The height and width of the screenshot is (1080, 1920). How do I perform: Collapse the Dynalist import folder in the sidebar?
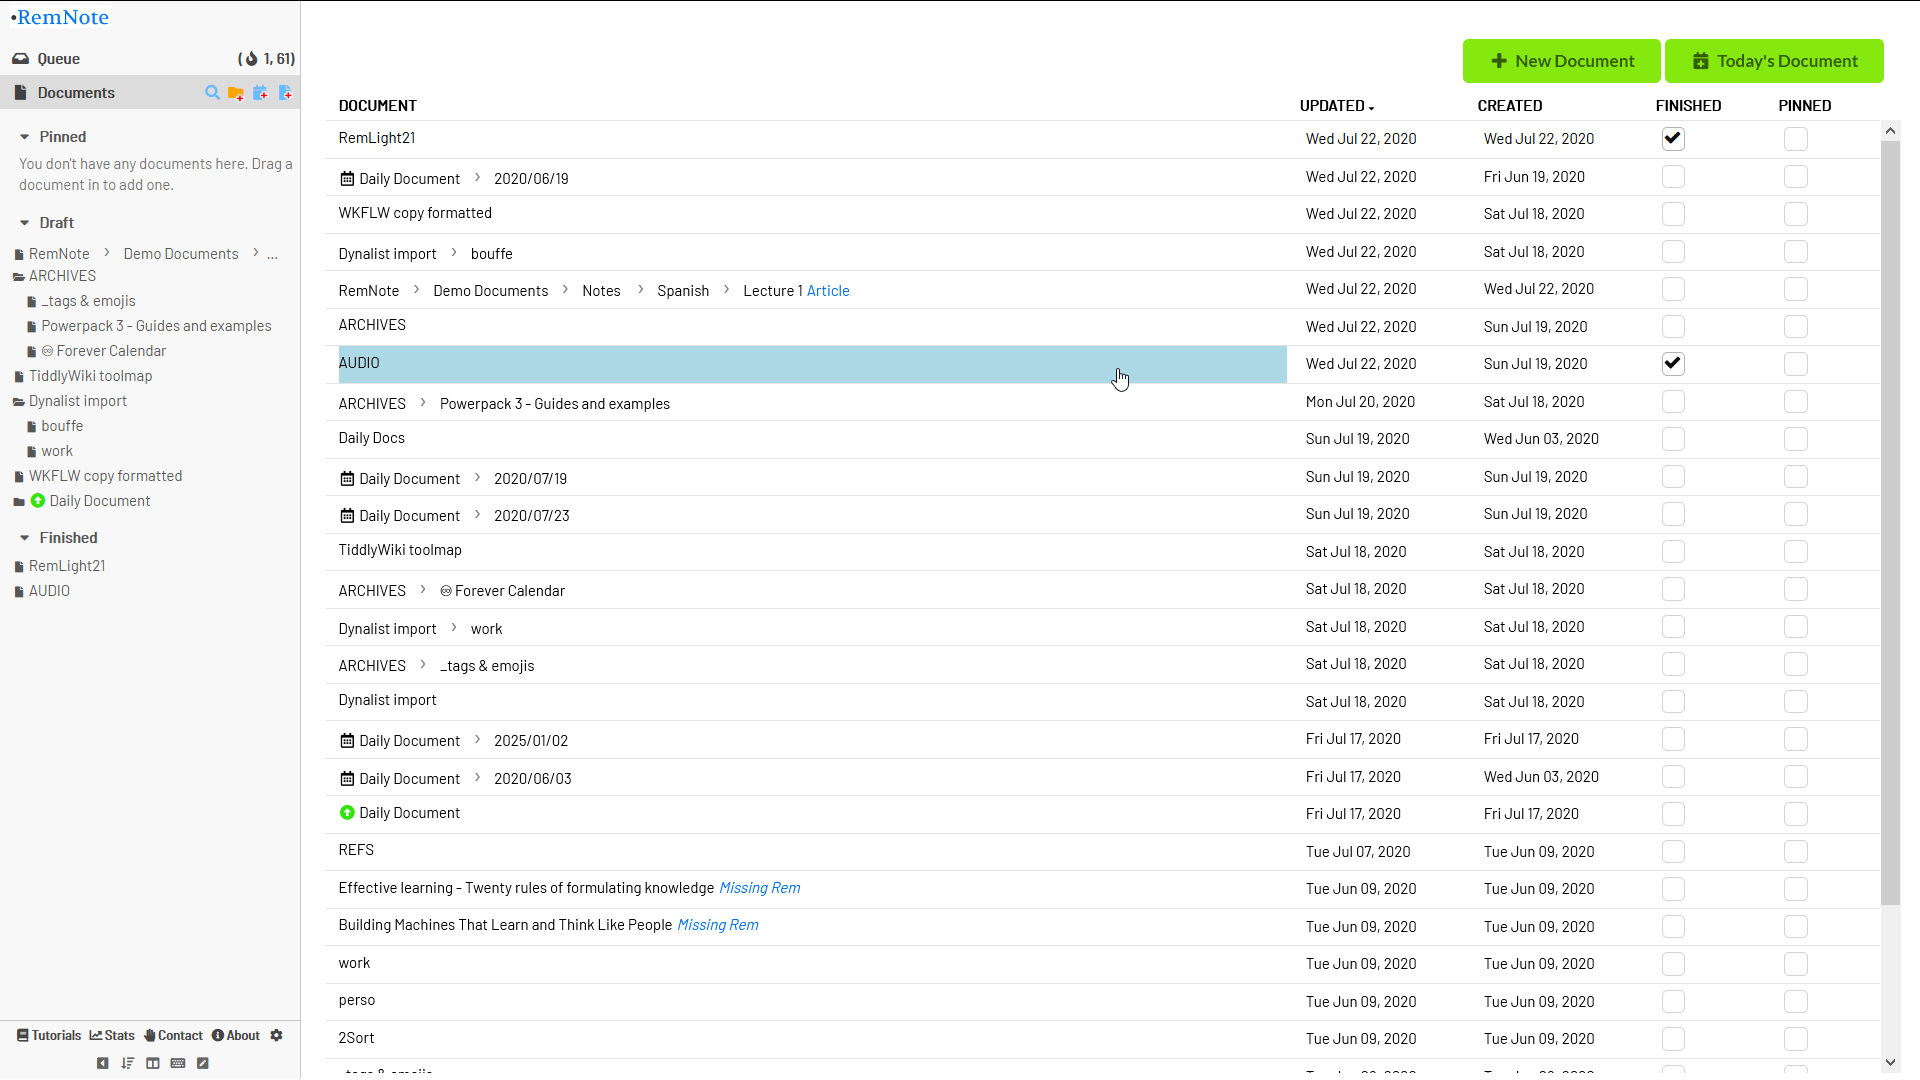point(19,402)
